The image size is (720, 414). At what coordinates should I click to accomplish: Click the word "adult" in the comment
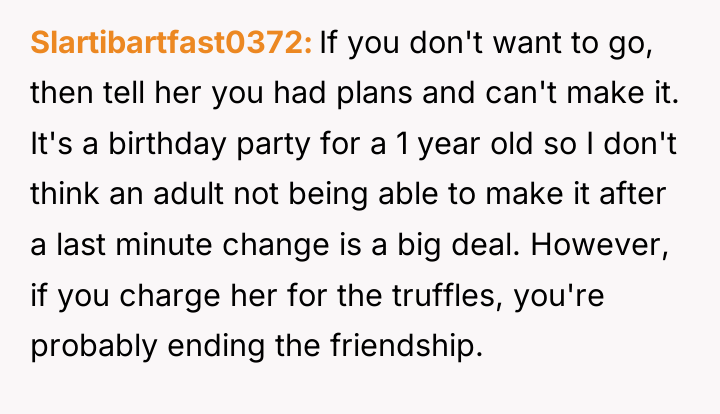[x=188, y=194]
